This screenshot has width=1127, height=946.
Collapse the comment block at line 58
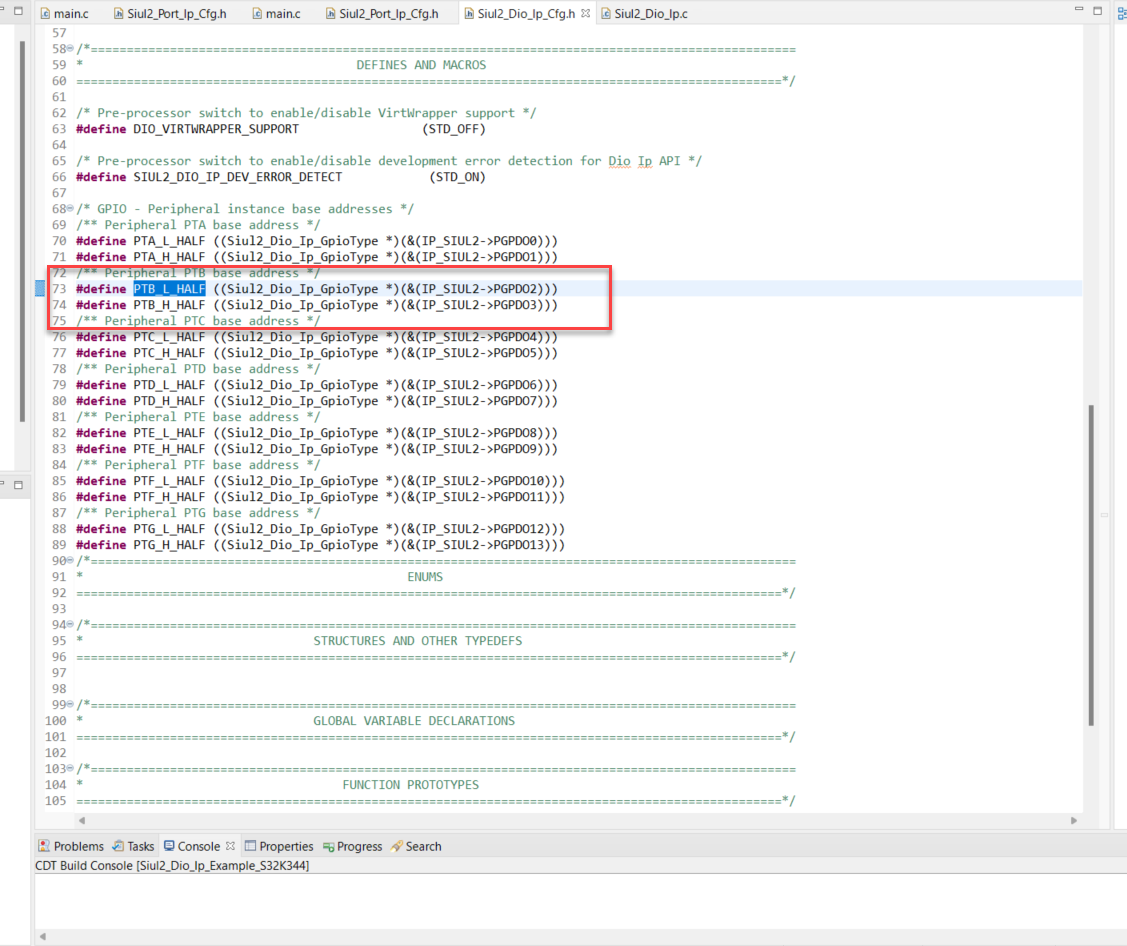click(70, 49)
